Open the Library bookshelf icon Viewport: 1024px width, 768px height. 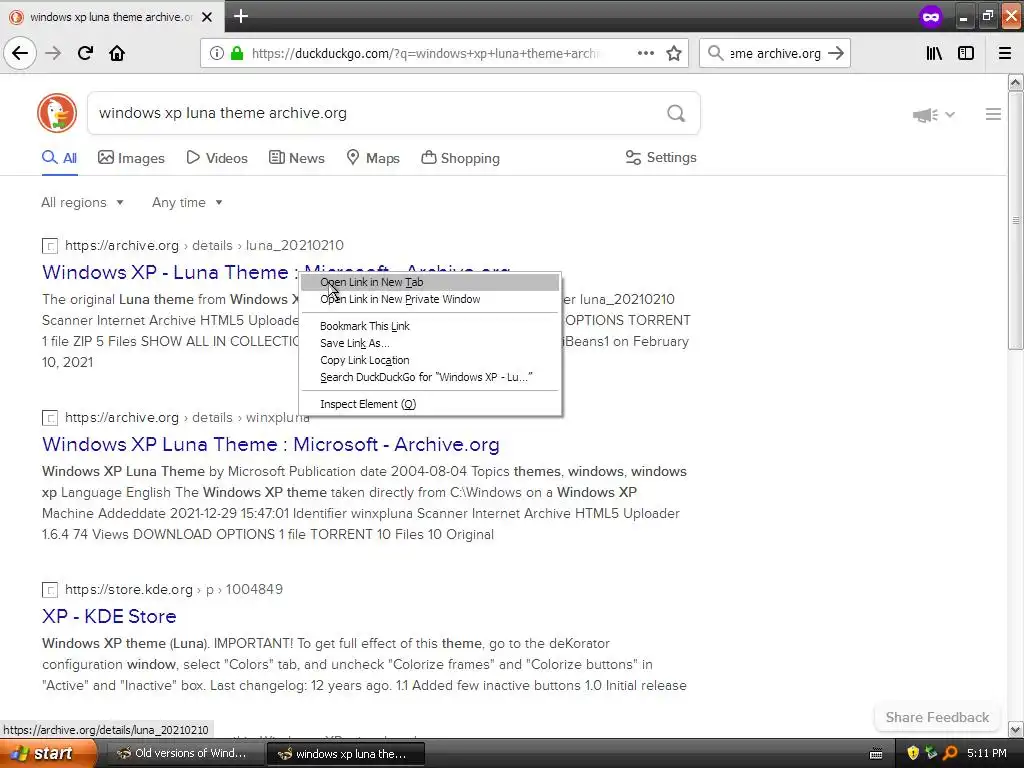(934, 53)
